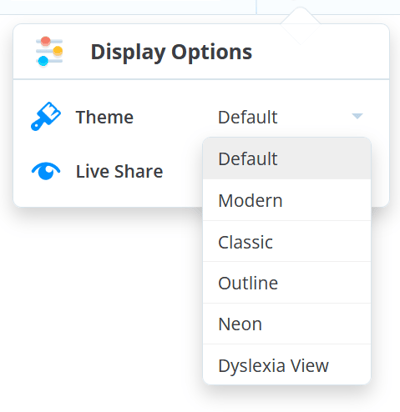Switch to the Classic theme
Viewport: 400px width, 412px height.
click(x=287, y=241)
